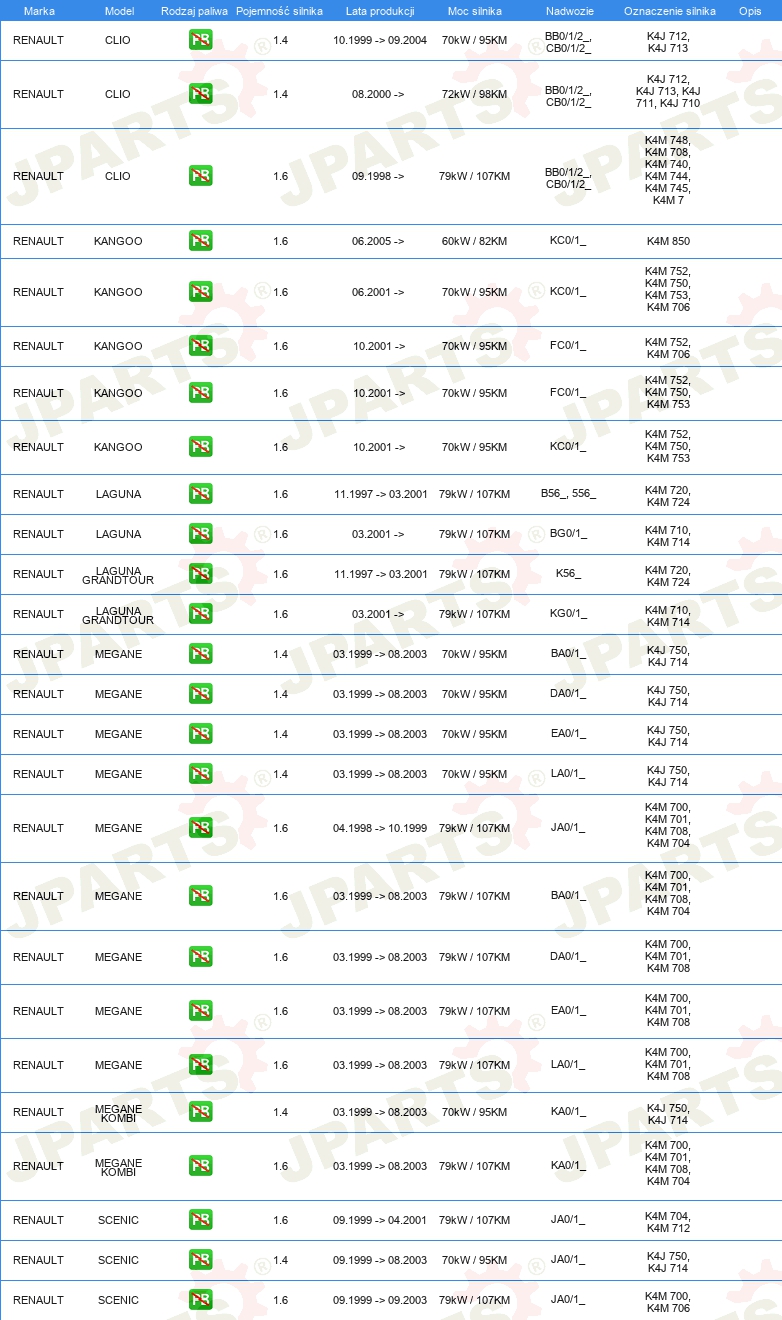Click fuel icon in Scenic 09.1999 -> 09.2003 row
782x1320 pixels.
[200, 1300]
